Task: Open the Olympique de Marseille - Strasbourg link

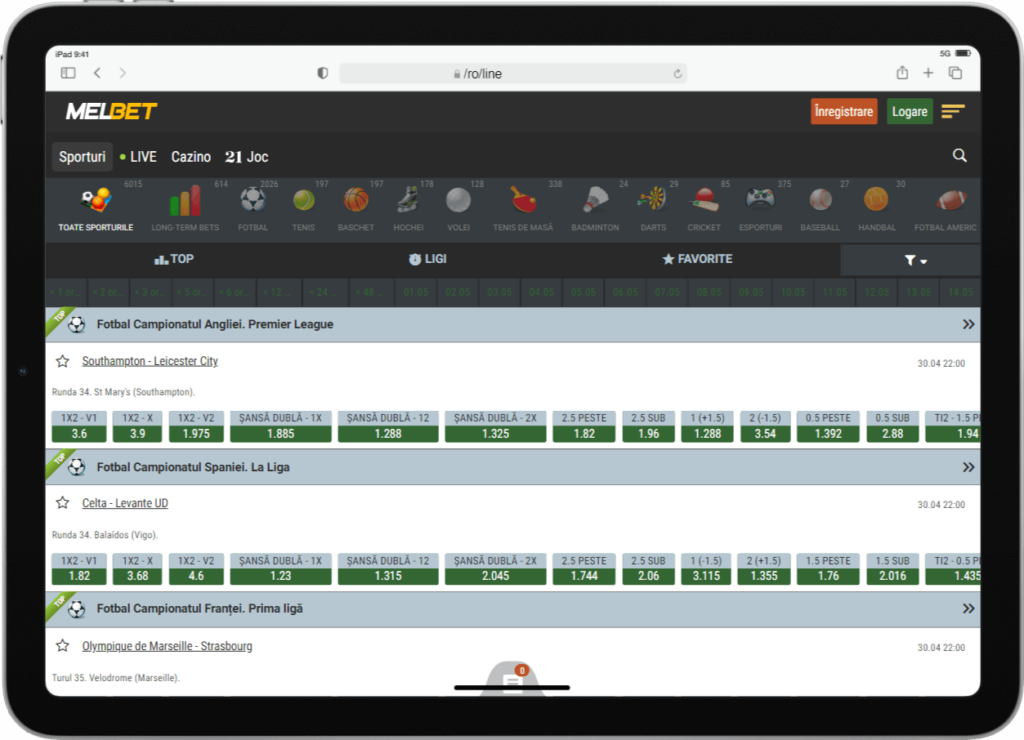Action: 167,646
